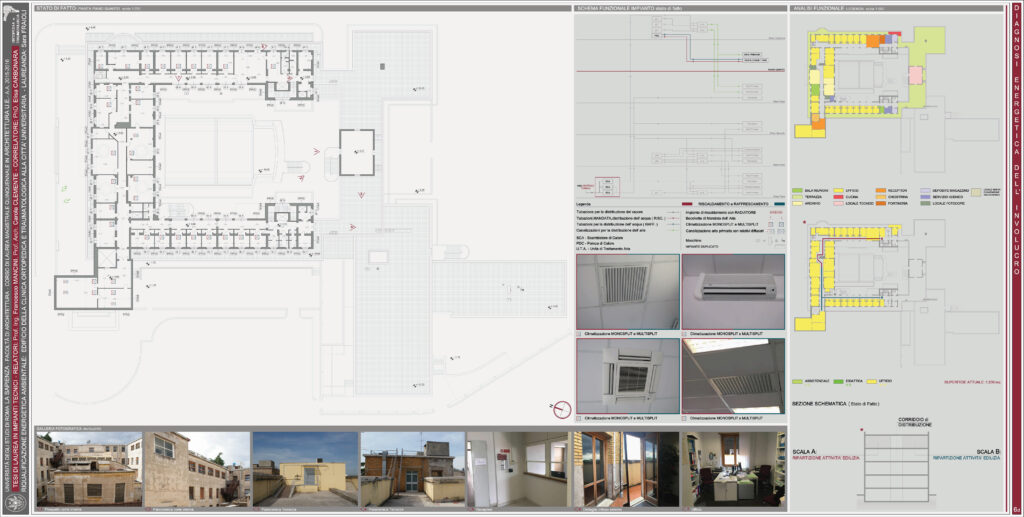Select the green SALA RIUNIONI legend swatch
Image resolution: width=1024 pixels, height=517 pixels.
[797, 190]
